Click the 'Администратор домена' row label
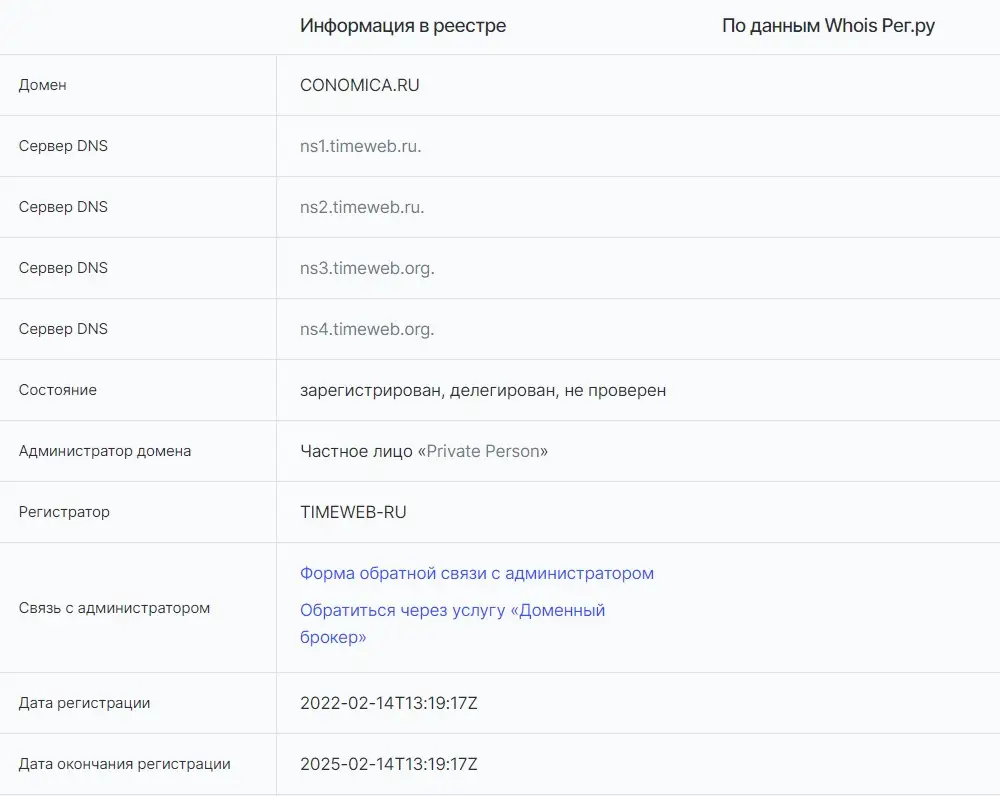The image size is (1000, 796). tap(105, 451)
